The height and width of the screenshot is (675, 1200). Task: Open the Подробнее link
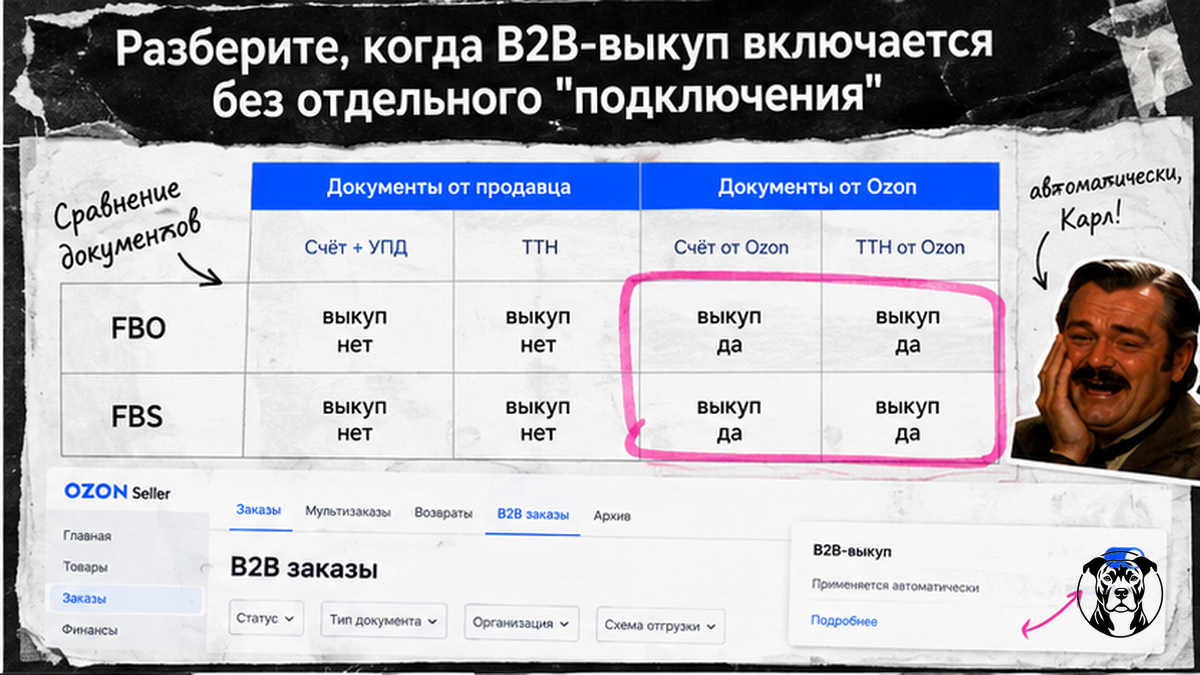point(844,621)
